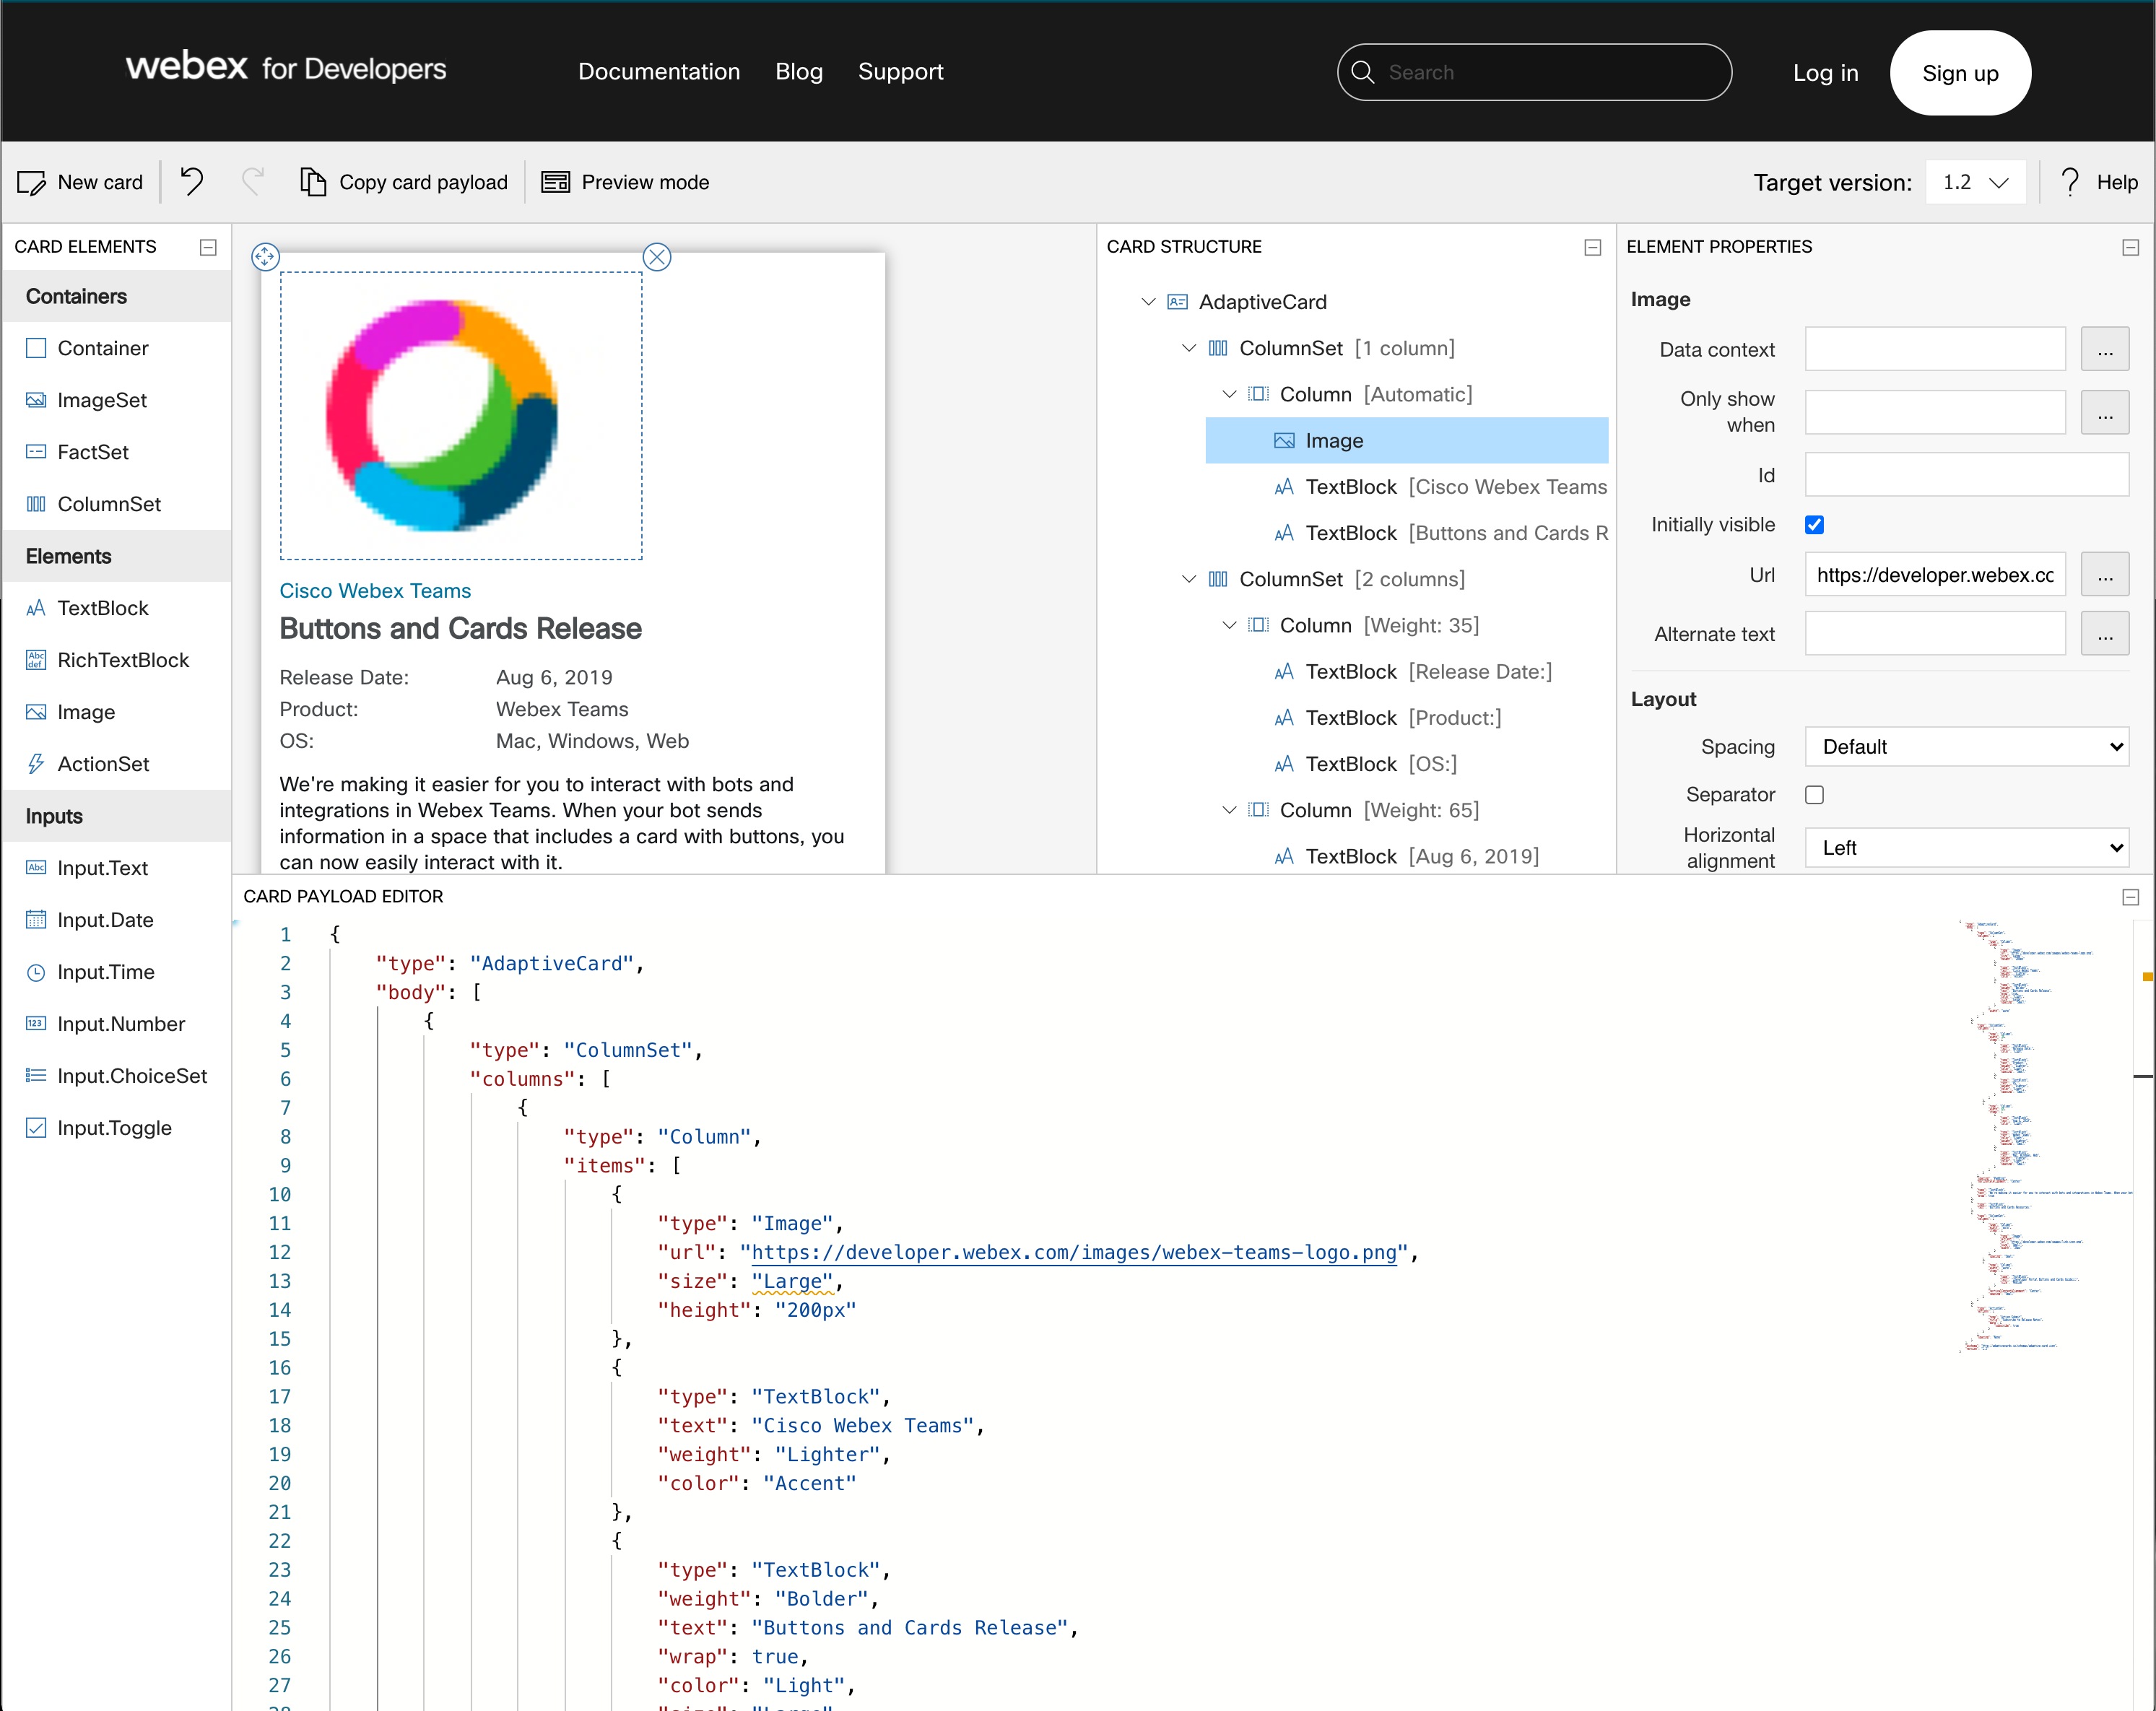Enable the Separator checkbox
Screen dimensions: 2156x1711
click(1815, 795)
